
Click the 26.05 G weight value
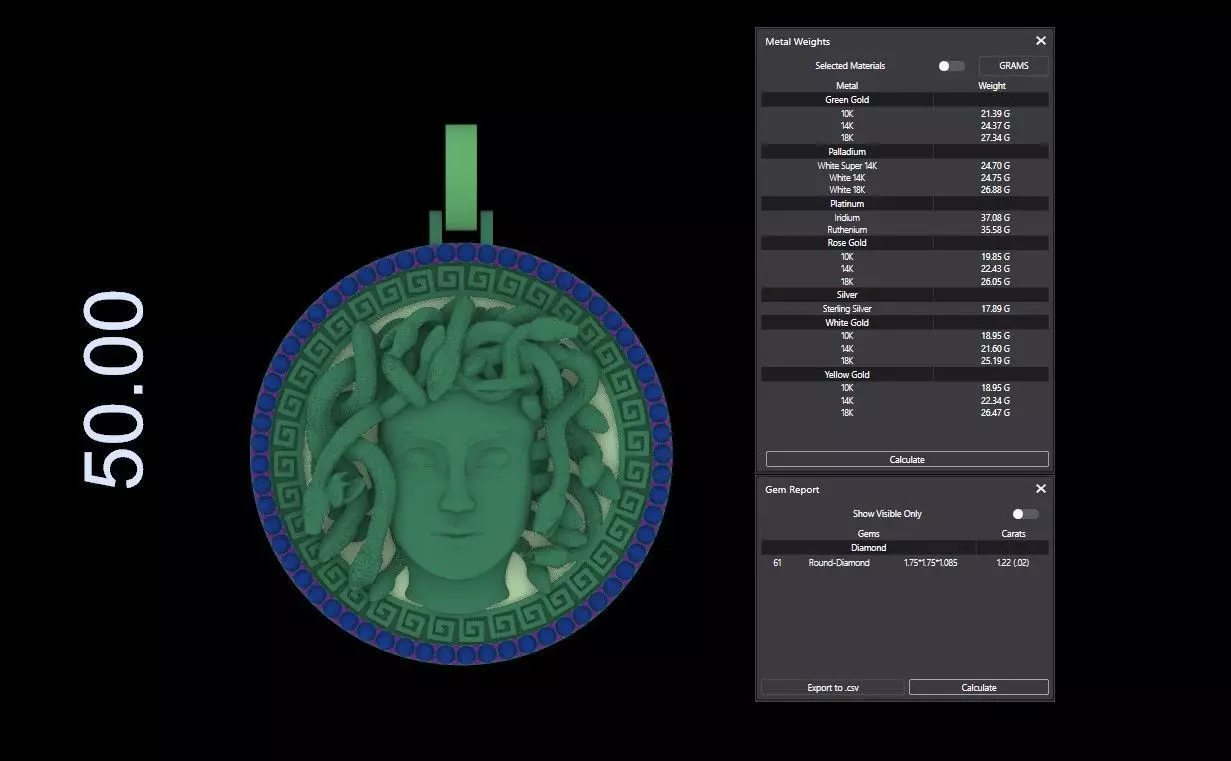click(x=995, y=282)
